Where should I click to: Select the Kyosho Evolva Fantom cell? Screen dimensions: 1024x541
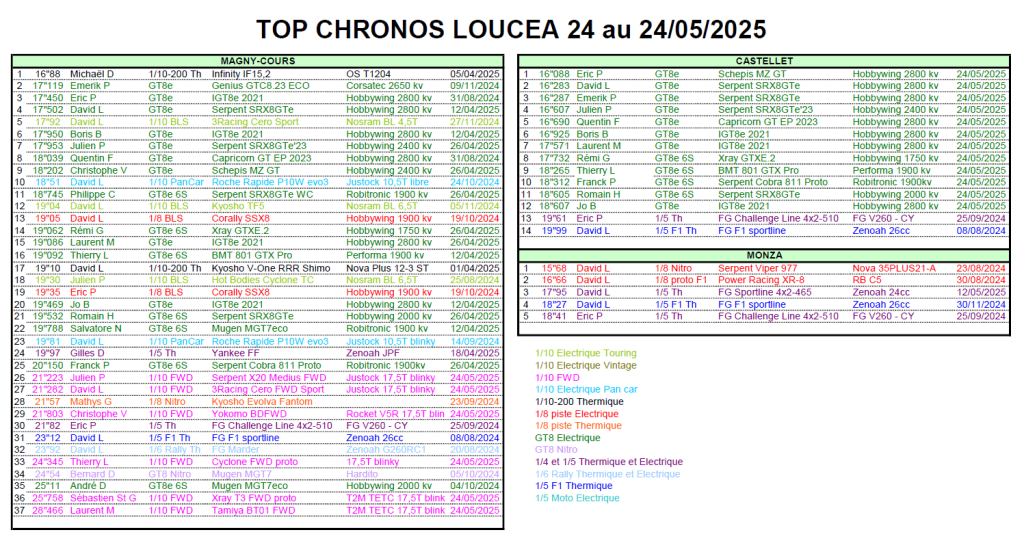(x=262, y=402)
